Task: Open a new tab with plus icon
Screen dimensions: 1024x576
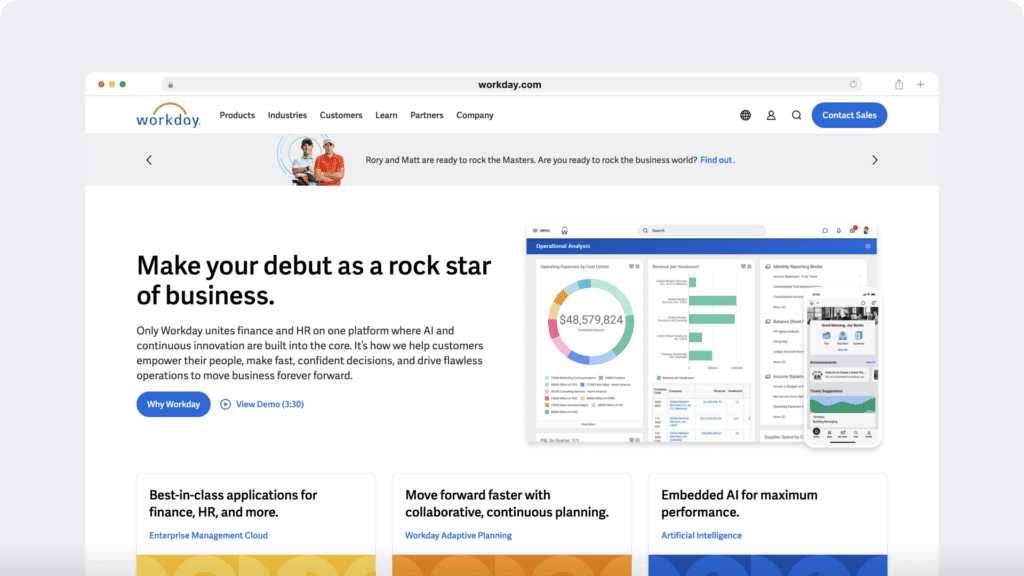Action: [920, 84]
